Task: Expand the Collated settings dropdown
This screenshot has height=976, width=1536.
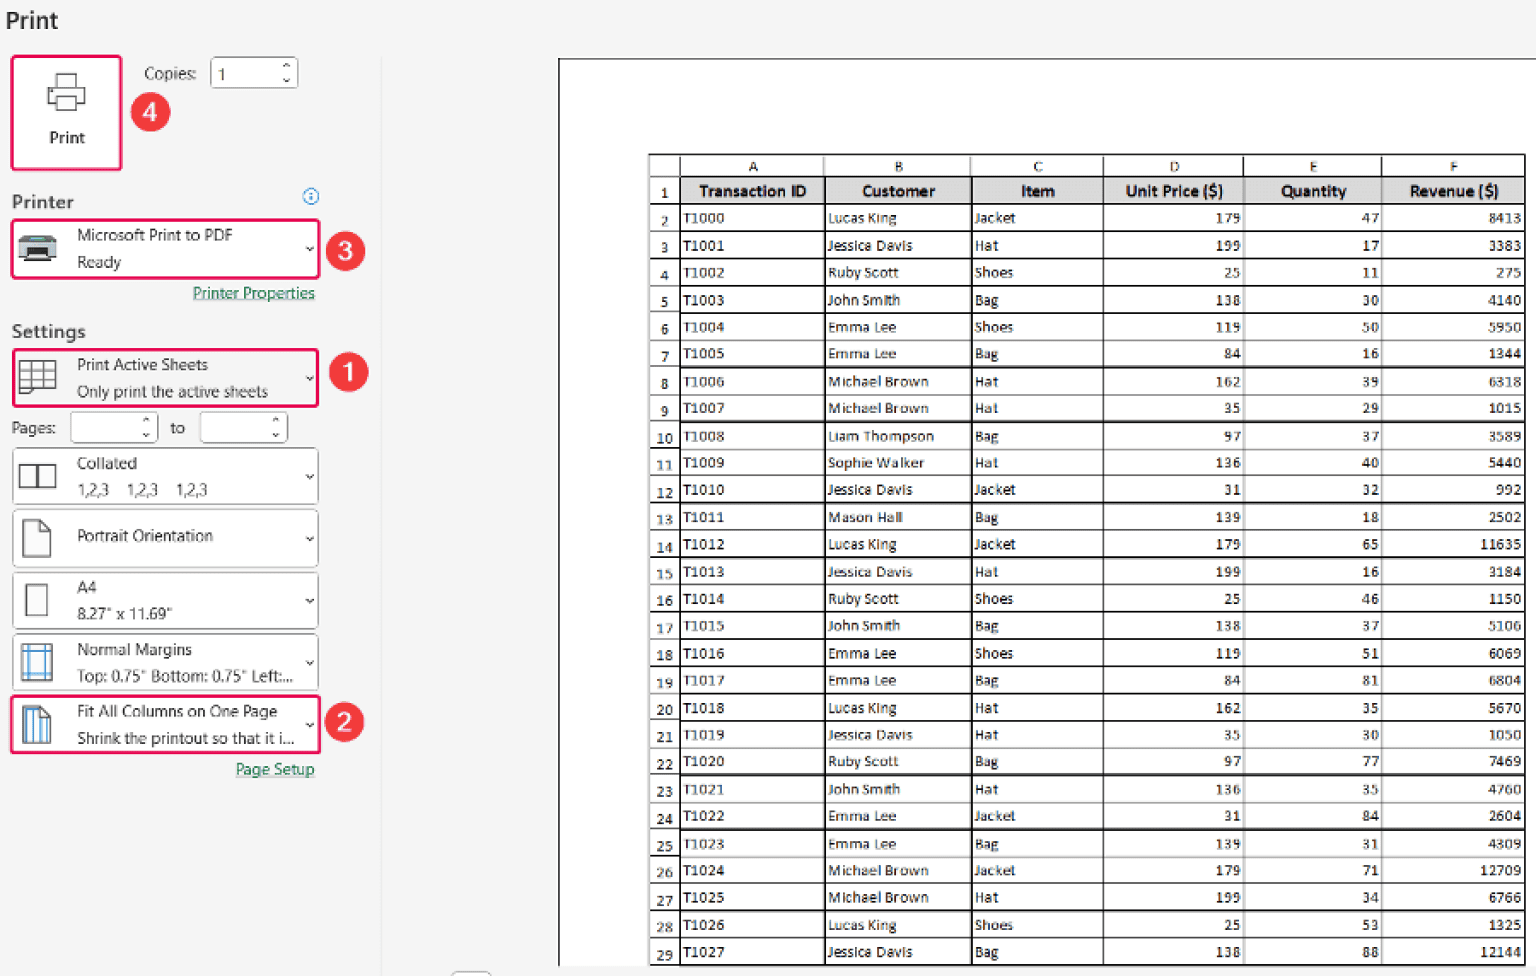Action: pos(308,475)
